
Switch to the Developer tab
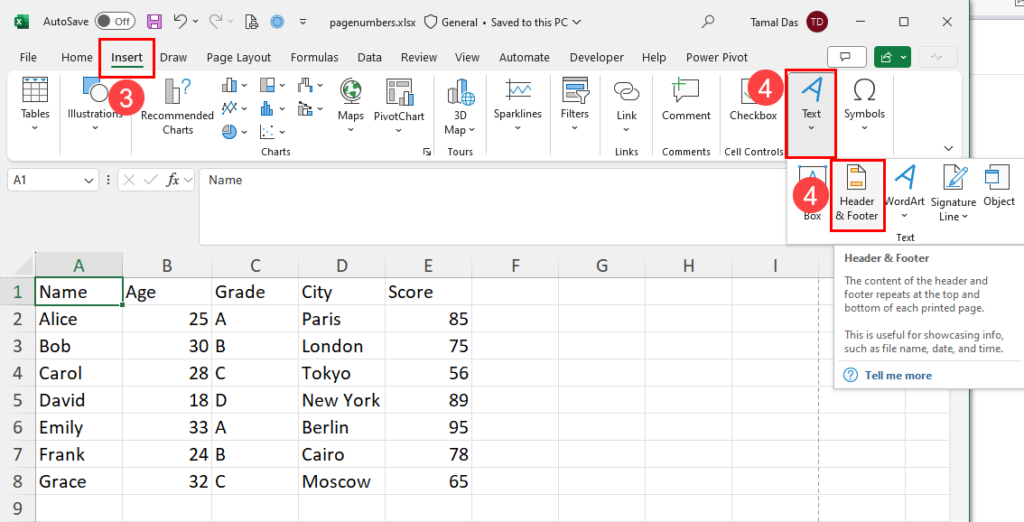click(x=596, y=57)
